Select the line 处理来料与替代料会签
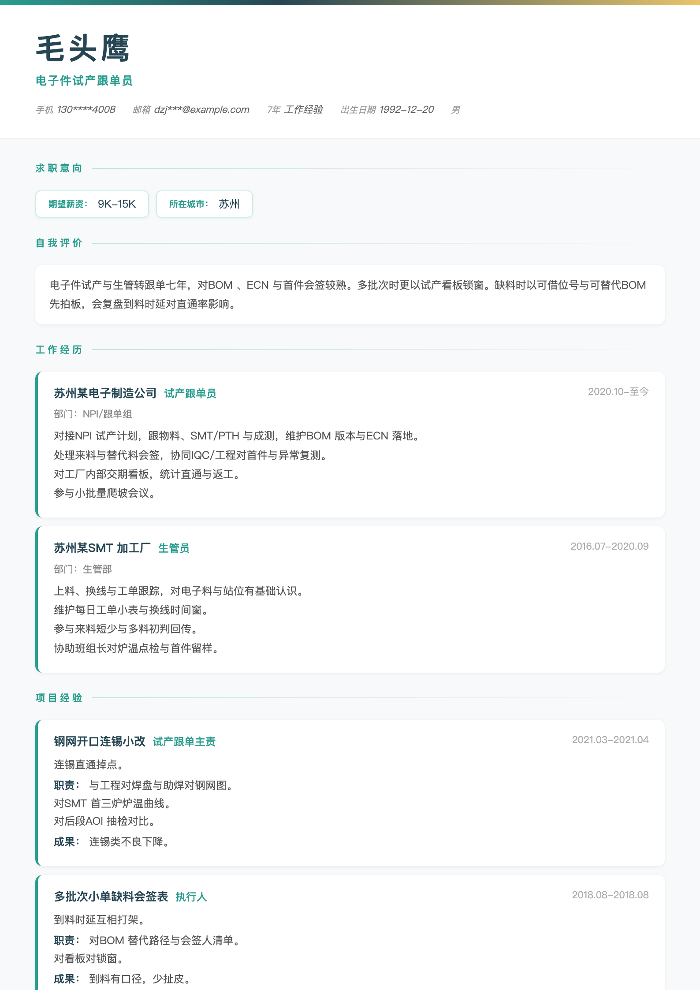 191,455
